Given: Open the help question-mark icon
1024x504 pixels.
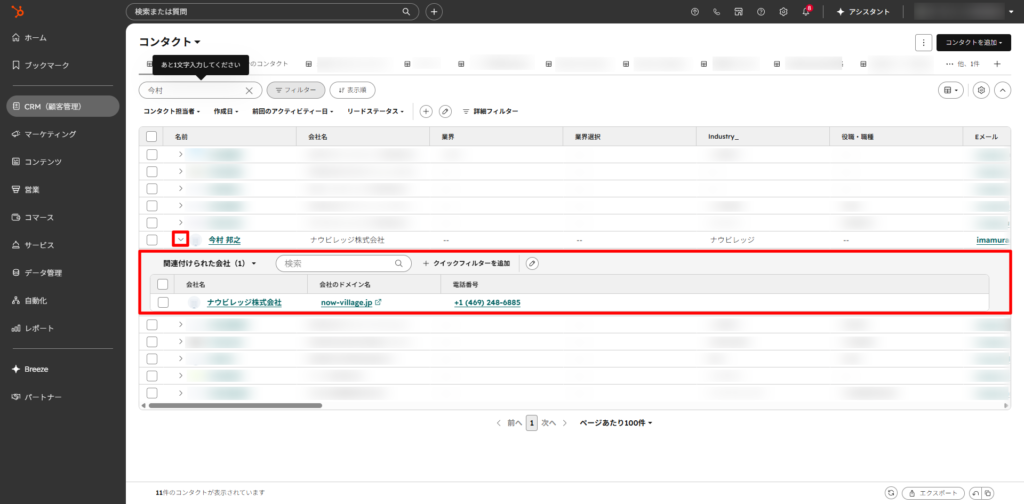Looking at the screenshot, I should click(761, 12).
